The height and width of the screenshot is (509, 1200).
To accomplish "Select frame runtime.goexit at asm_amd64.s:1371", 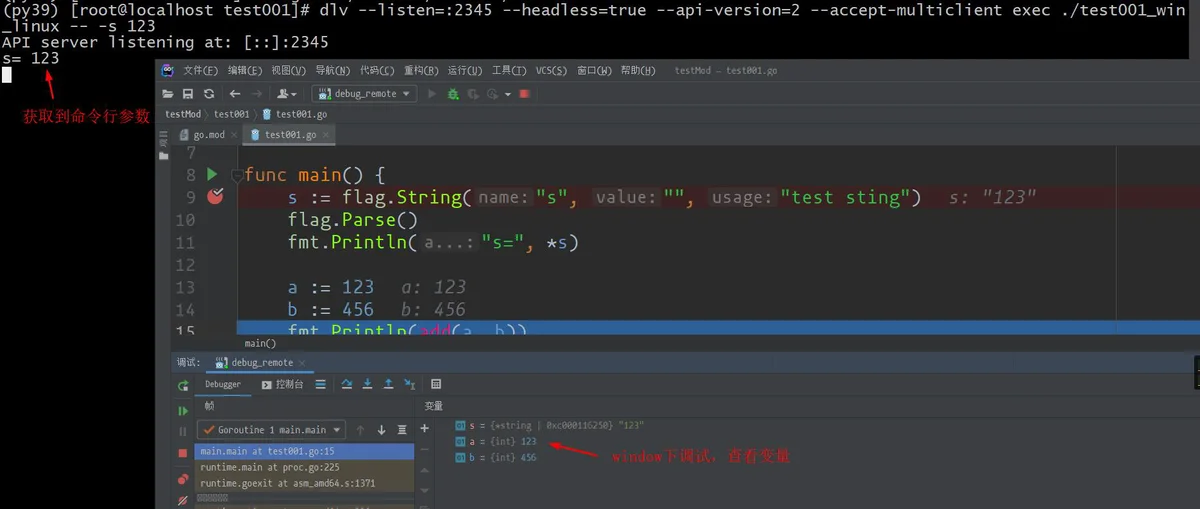I will [304, 483].
